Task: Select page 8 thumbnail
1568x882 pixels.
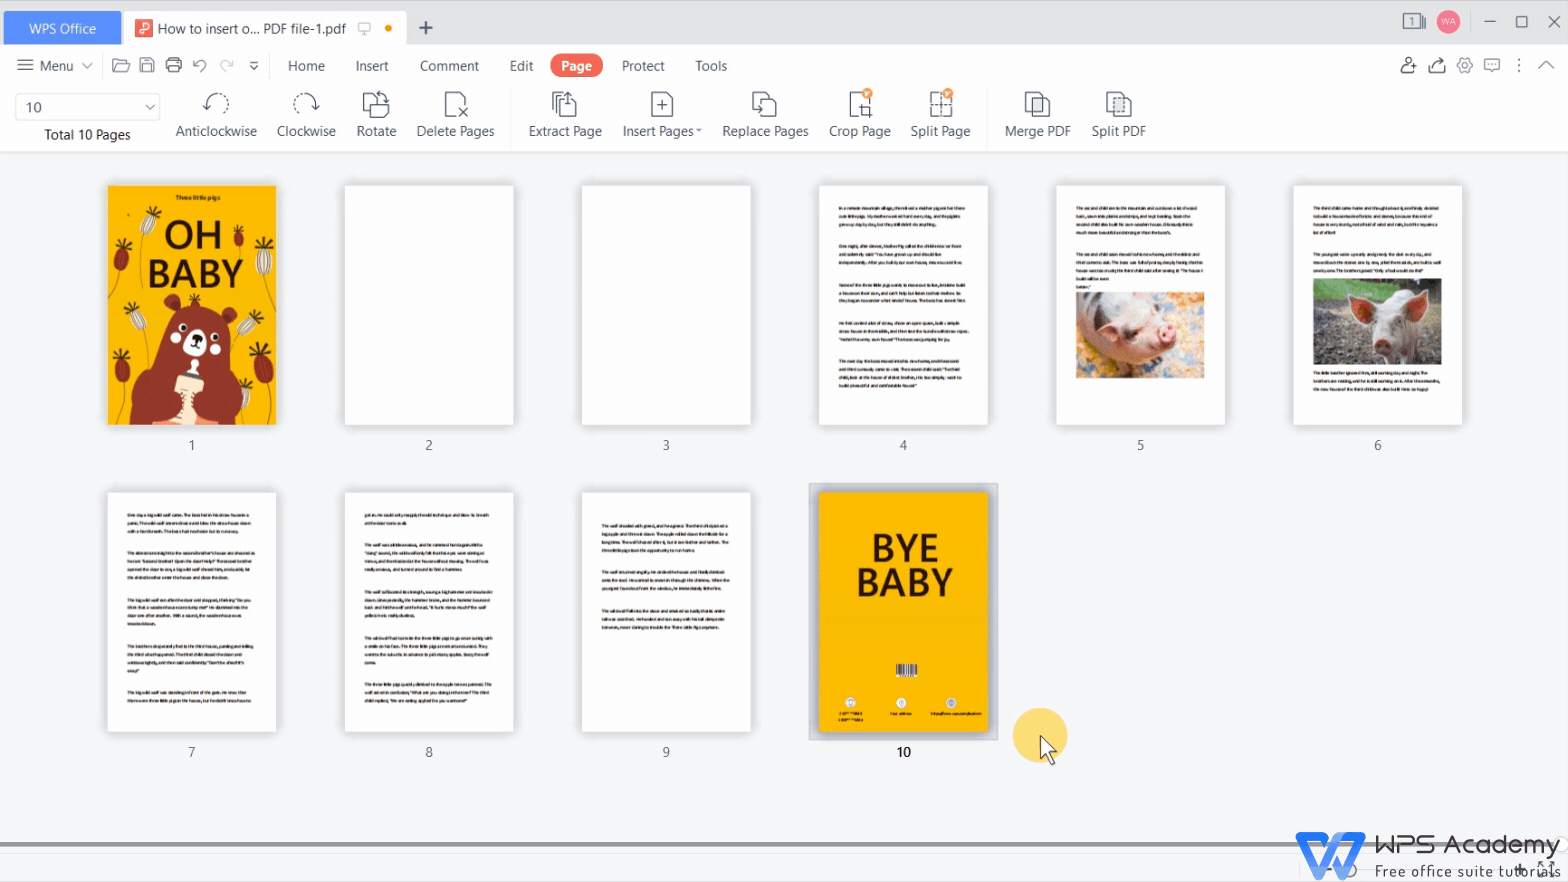Action: tap(429, 612)
